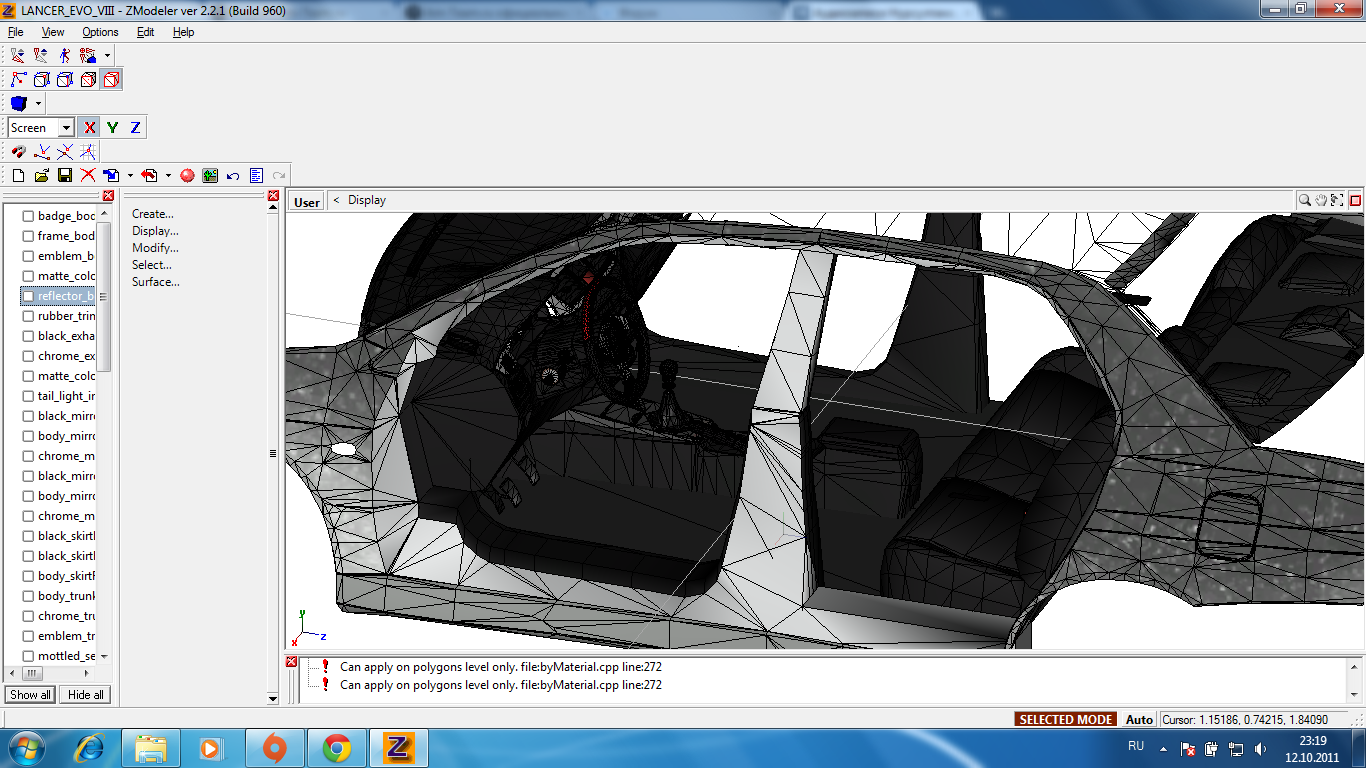Expand the Create... command group
1366x768 pixels.
[153, 214]
